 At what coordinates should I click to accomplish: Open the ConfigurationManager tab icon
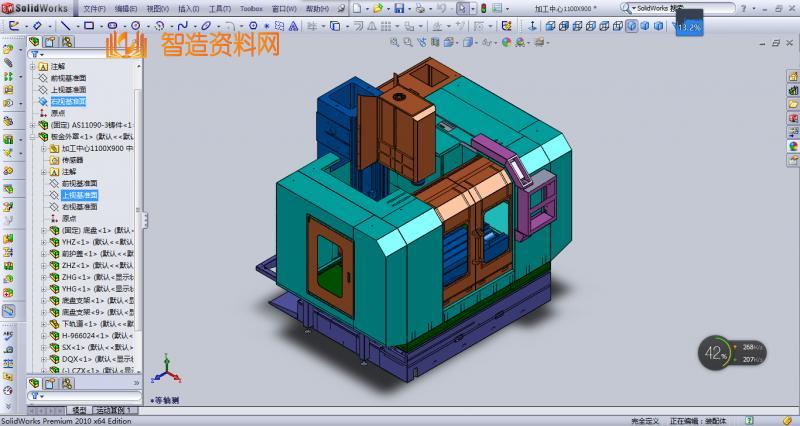tap(67, 42)
